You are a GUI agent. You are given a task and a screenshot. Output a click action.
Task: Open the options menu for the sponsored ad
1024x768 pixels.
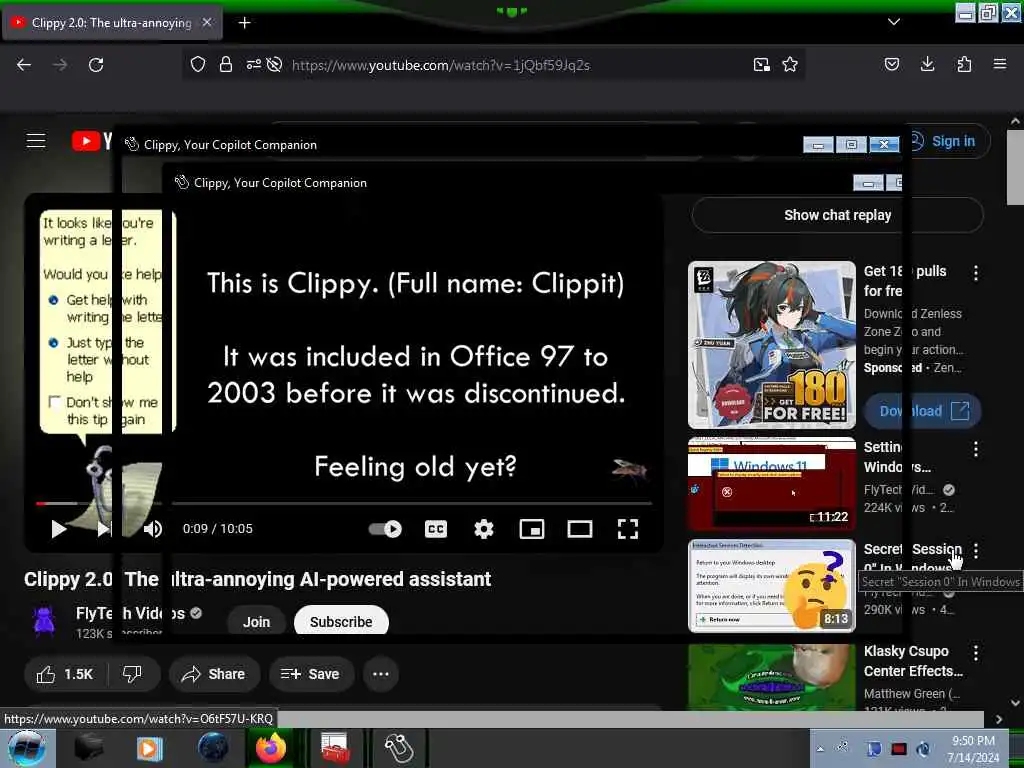click(x=976, y=273)
